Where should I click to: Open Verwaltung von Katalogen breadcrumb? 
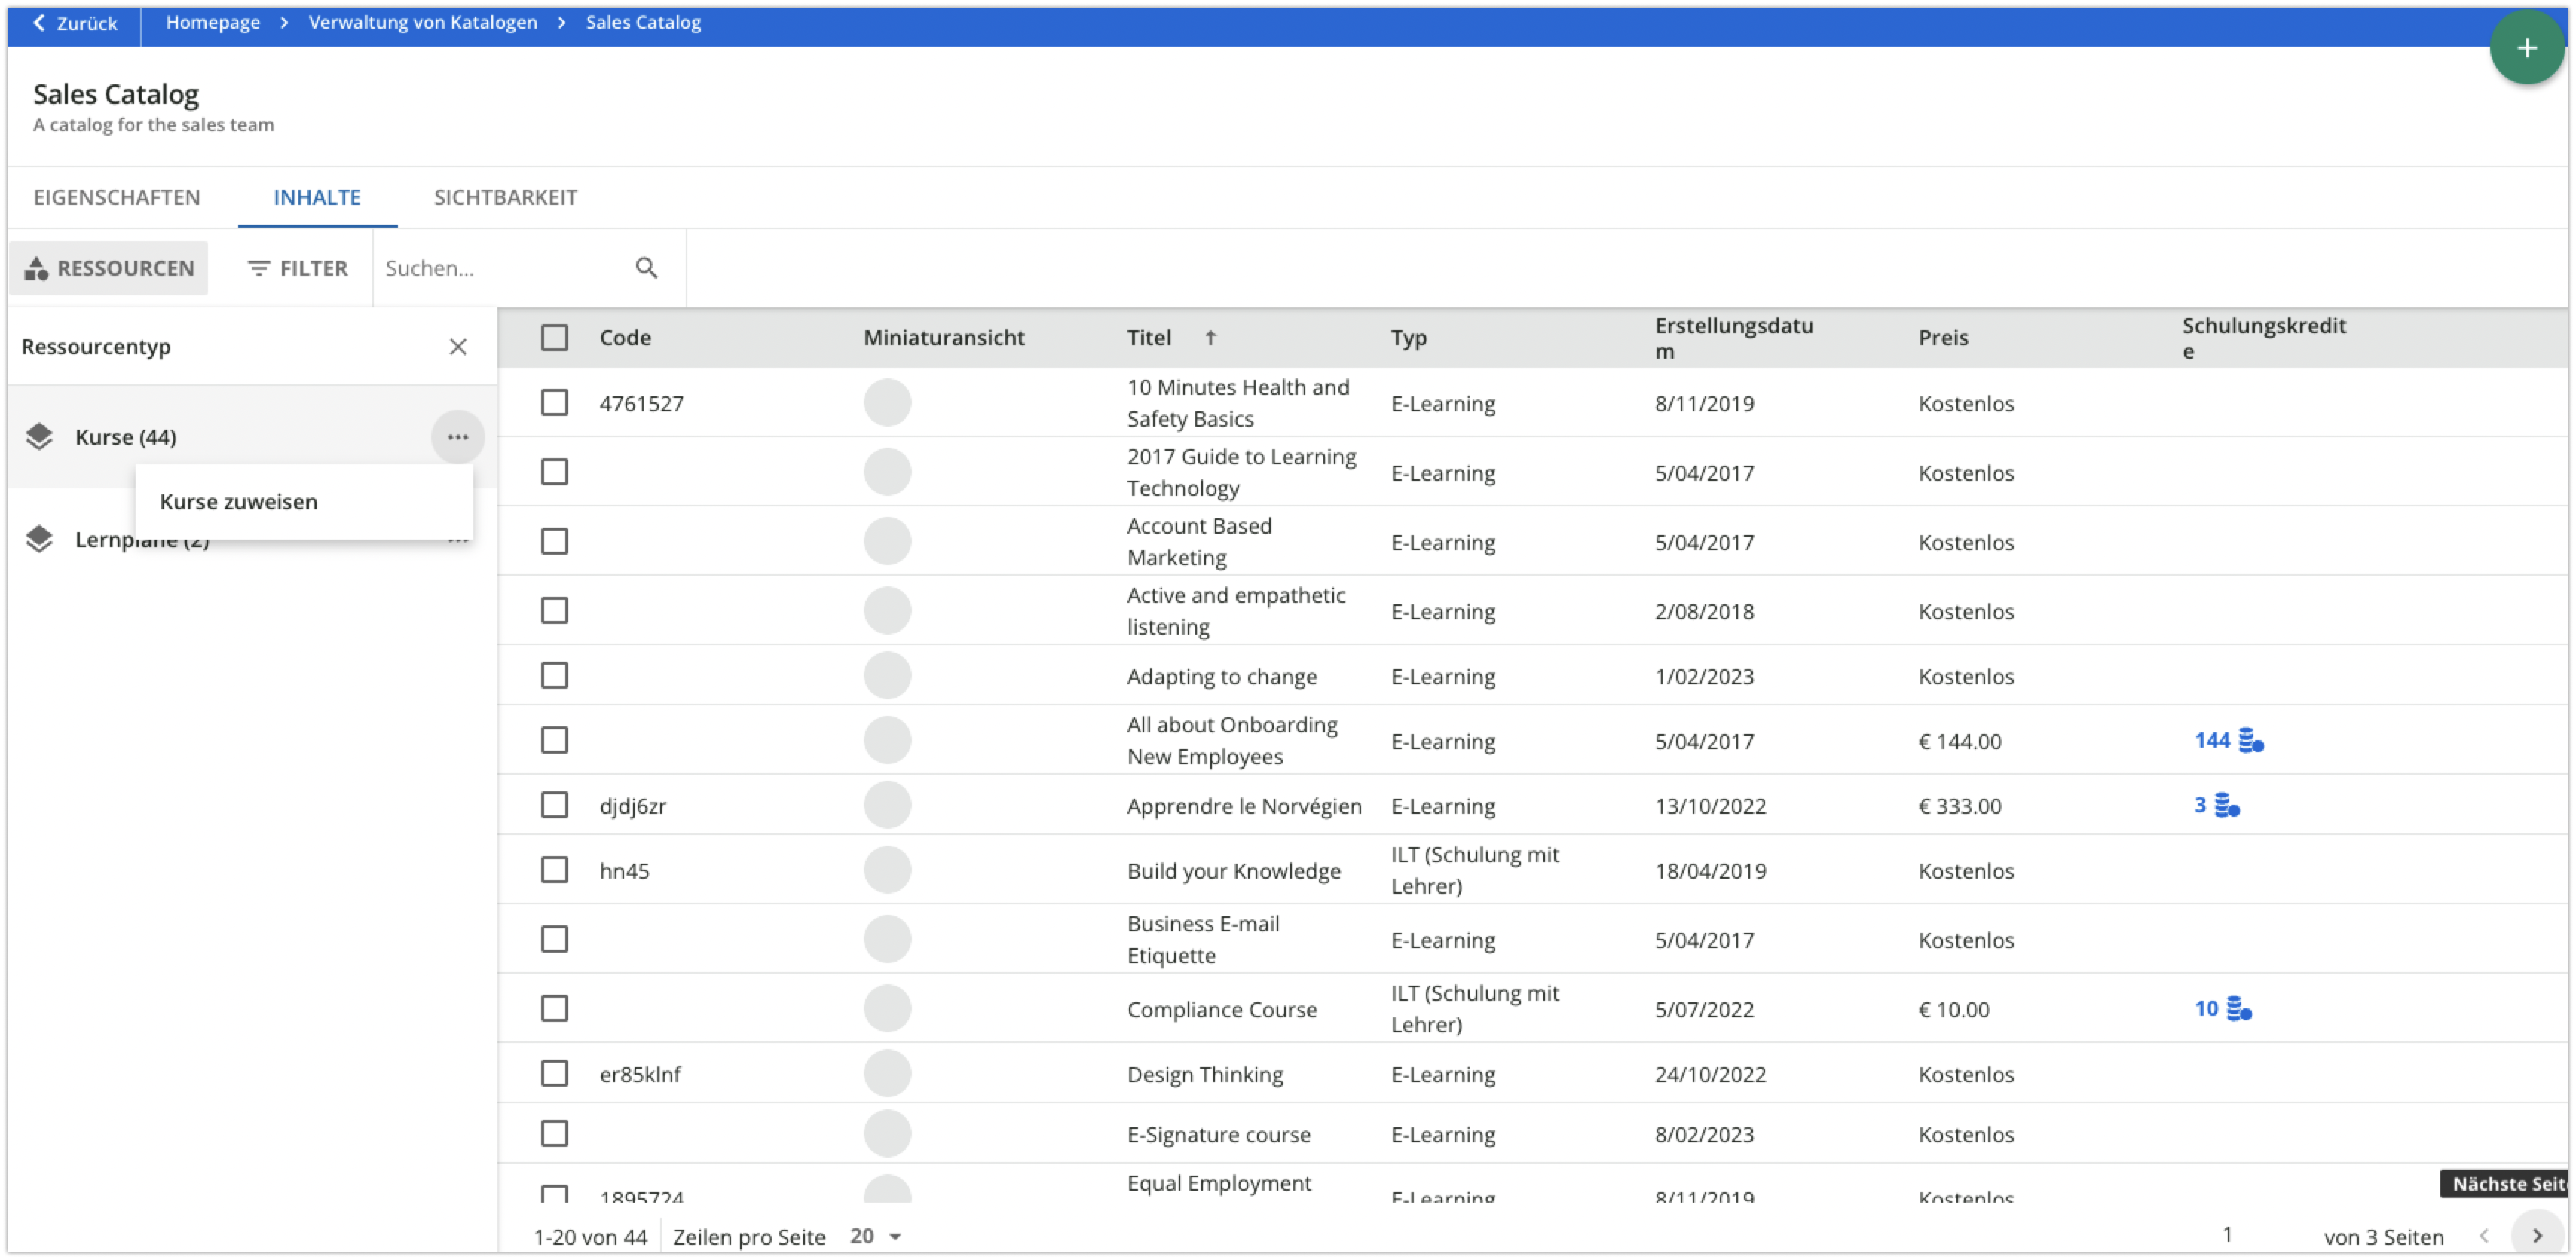422,22
